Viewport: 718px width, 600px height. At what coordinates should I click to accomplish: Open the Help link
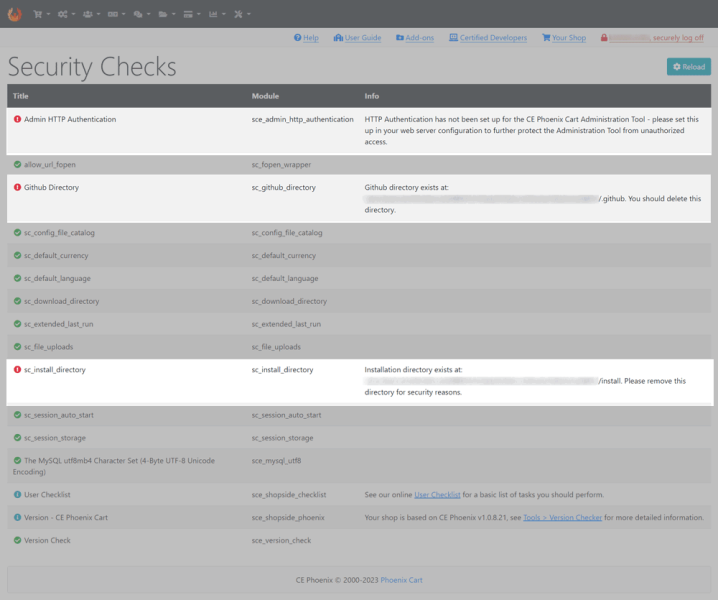(x=306, y=38)
